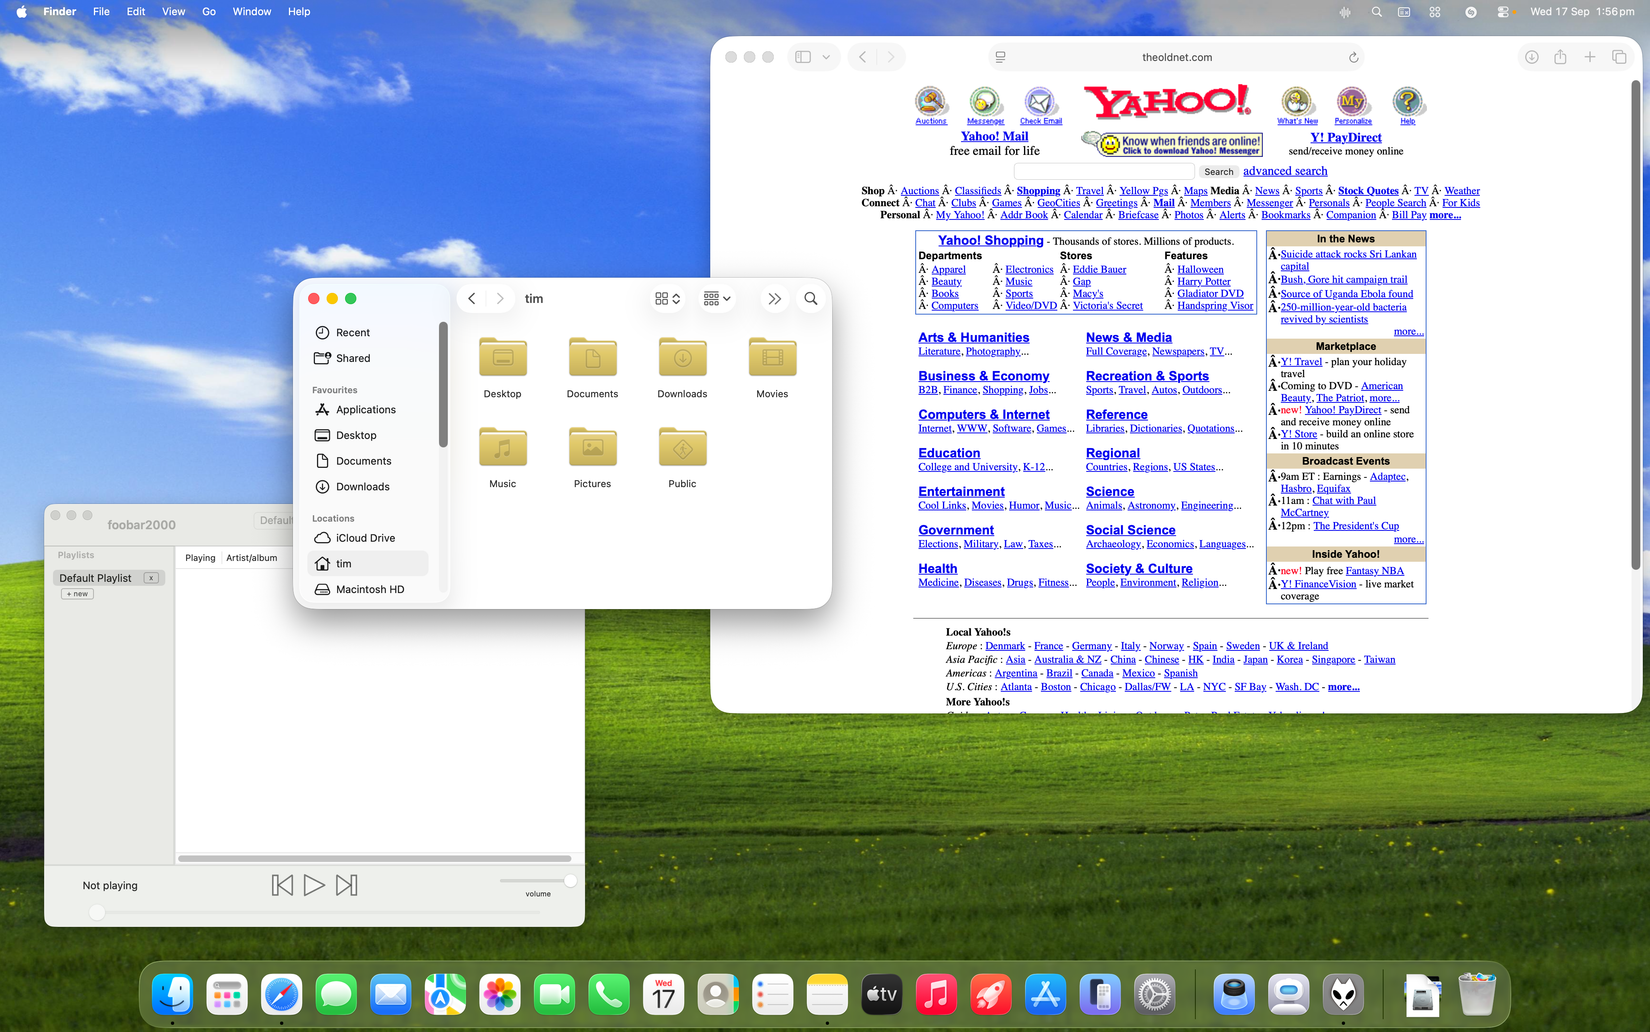Viewport: 1650px width, 1032px height.
Task: Open Trash from the Dock
Action: click(1477, 995)
